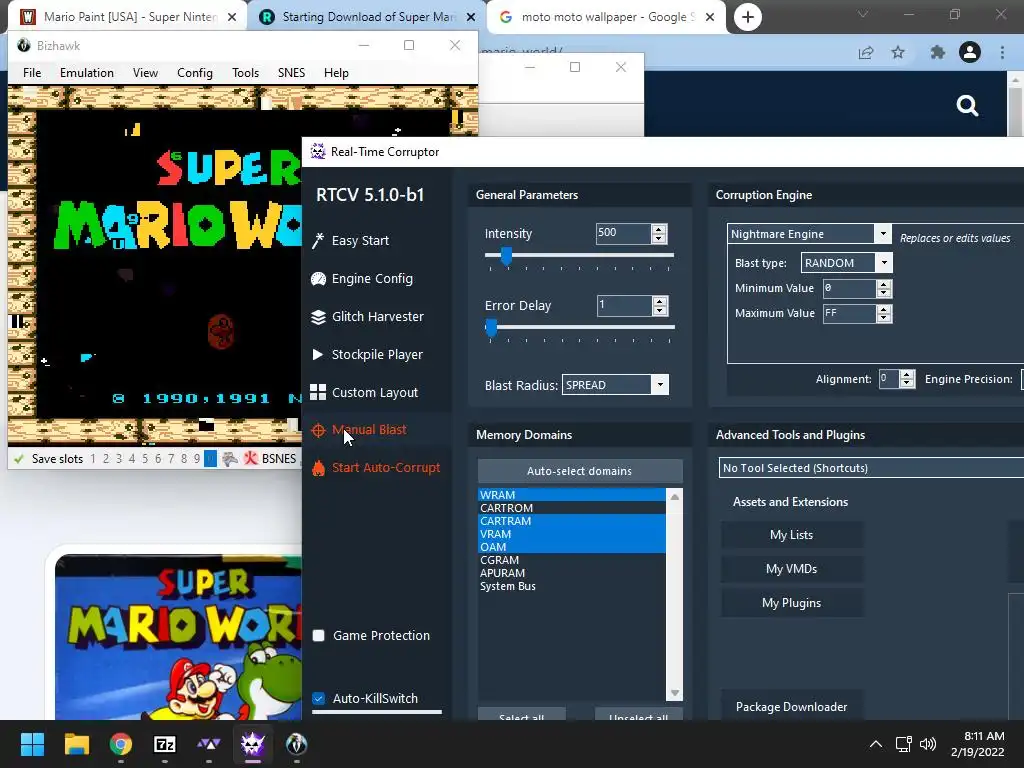Click the Real-Time Corruptor title icon
The width and height of the screenshot is (1024, 768).
click(x=317, y=152)
